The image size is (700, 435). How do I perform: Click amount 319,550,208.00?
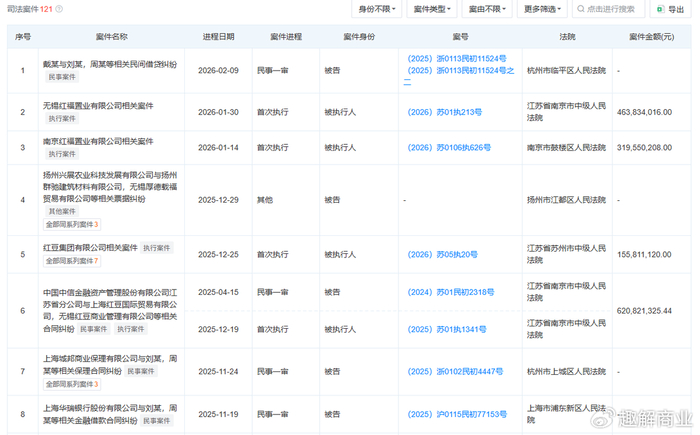pos(644,147)
